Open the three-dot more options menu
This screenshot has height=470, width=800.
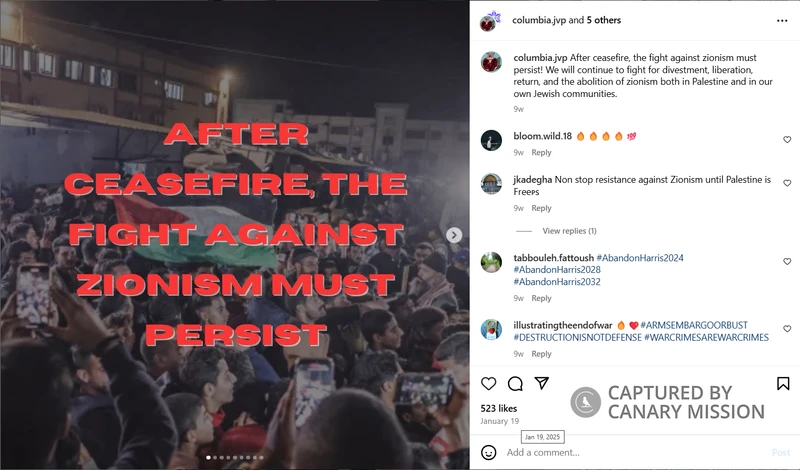click(782, 20)
